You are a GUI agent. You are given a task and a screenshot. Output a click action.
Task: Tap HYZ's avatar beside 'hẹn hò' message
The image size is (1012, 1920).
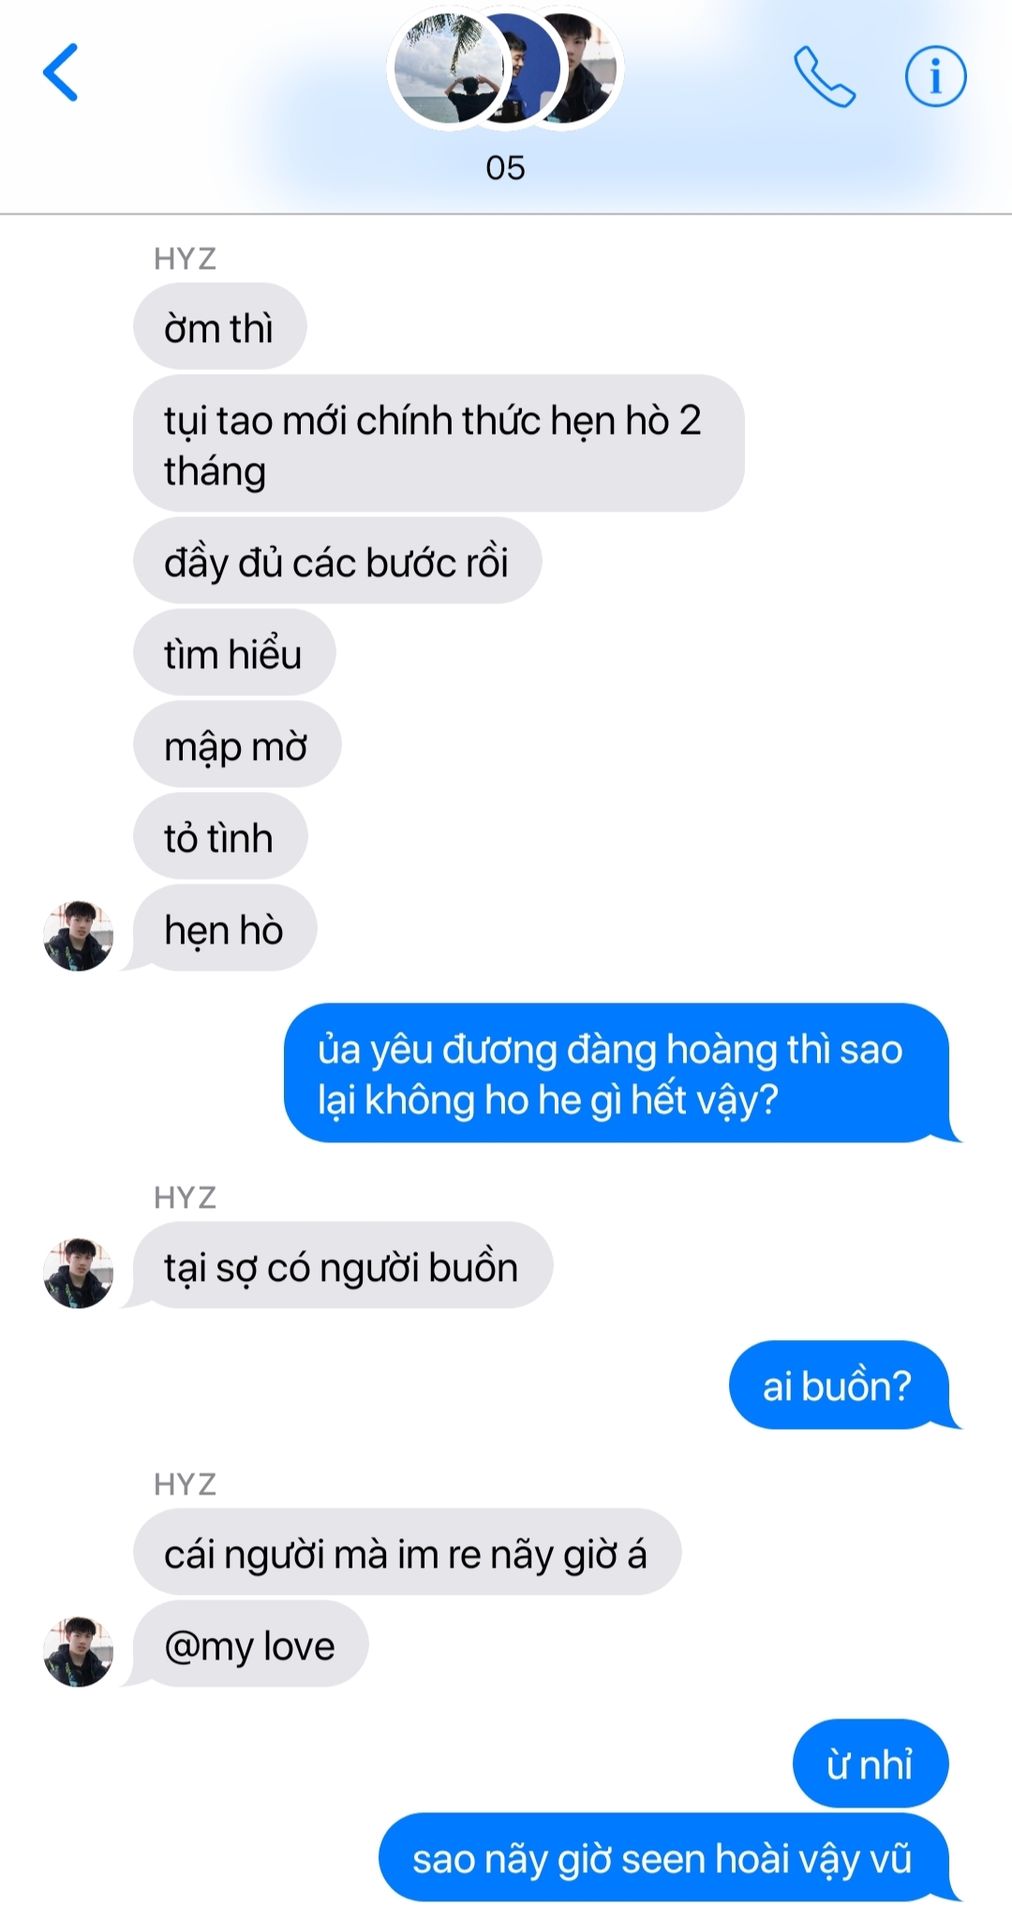(x=78, y=935)
